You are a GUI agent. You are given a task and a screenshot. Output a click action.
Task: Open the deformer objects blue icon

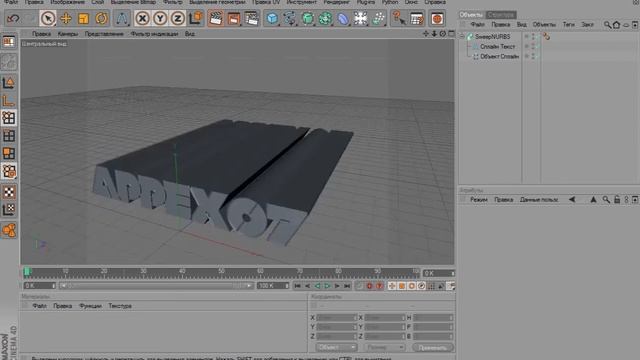pyautogui.click(x=343, y=18)
